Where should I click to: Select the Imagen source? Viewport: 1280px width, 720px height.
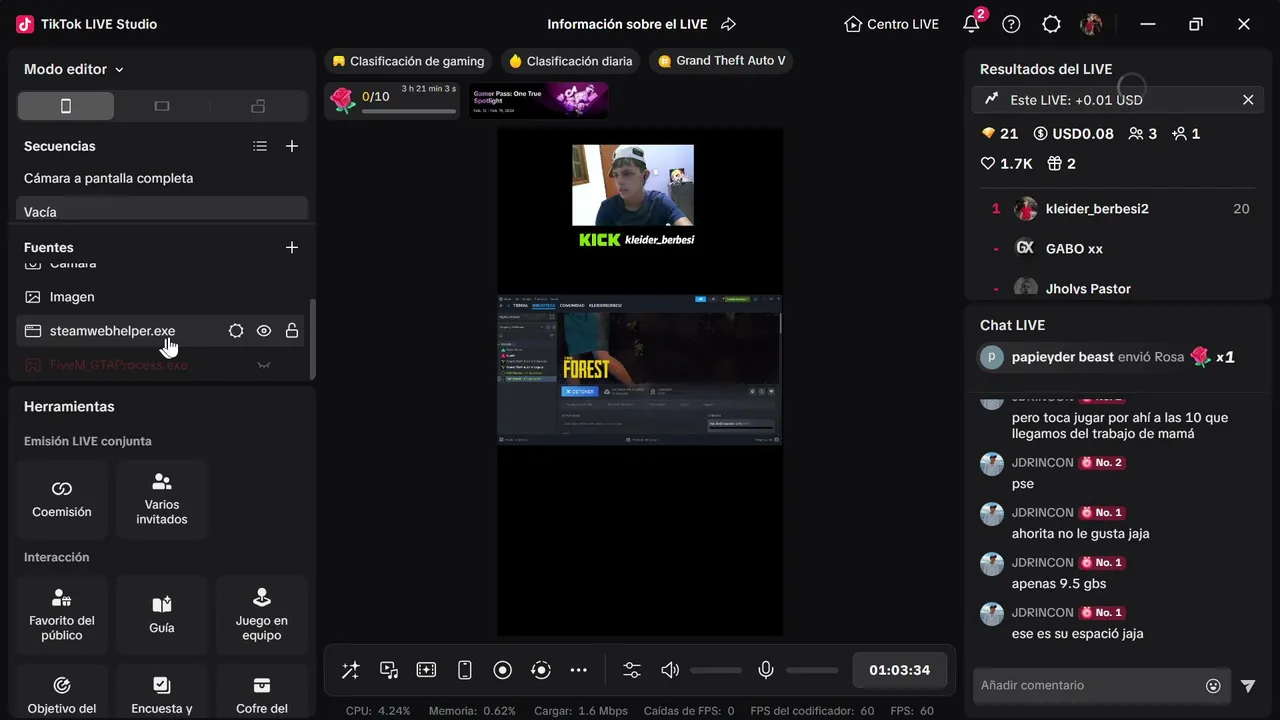(160, 297)
